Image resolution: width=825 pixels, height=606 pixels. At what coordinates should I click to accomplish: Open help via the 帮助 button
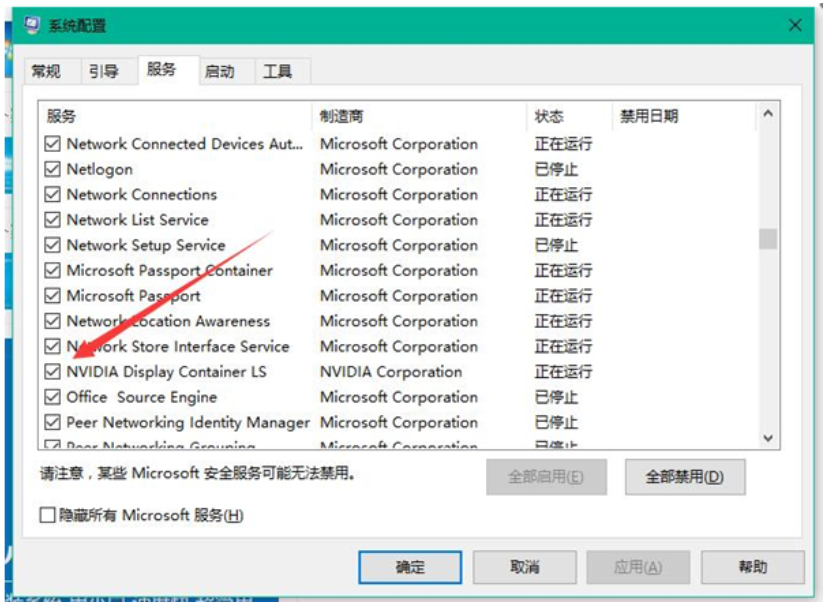tap(752, 567)
